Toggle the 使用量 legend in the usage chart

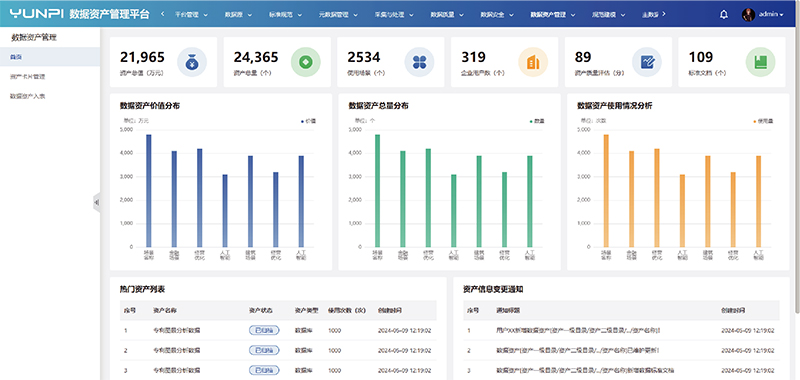tap(764, 121)
